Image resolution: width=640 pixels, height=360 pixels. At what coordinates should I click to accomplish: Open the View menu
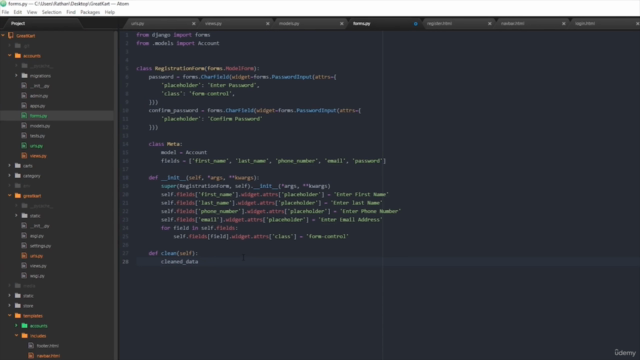coord(32,12)
